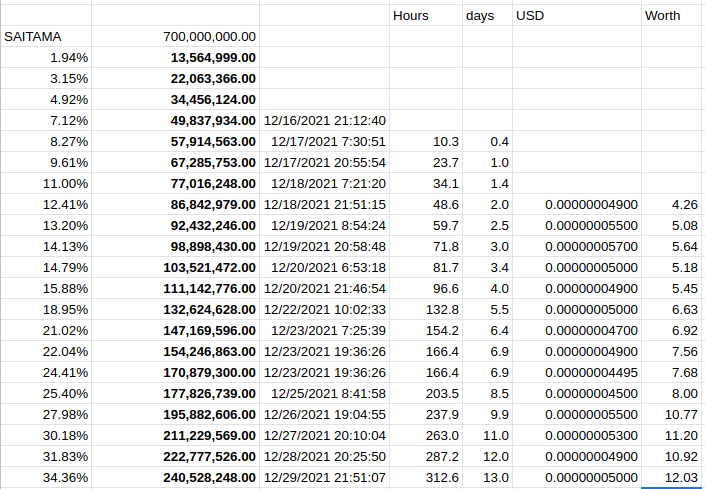Click the 92,432,246.00 amount cell
705x489 pixels.
[x=175, y=225]
